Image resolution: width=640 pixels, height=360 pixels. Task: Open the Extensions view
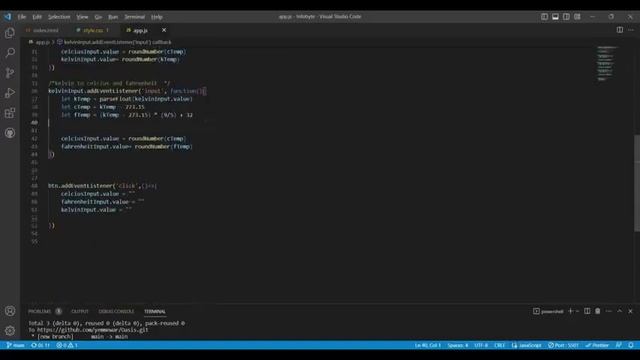click(10, 113)
